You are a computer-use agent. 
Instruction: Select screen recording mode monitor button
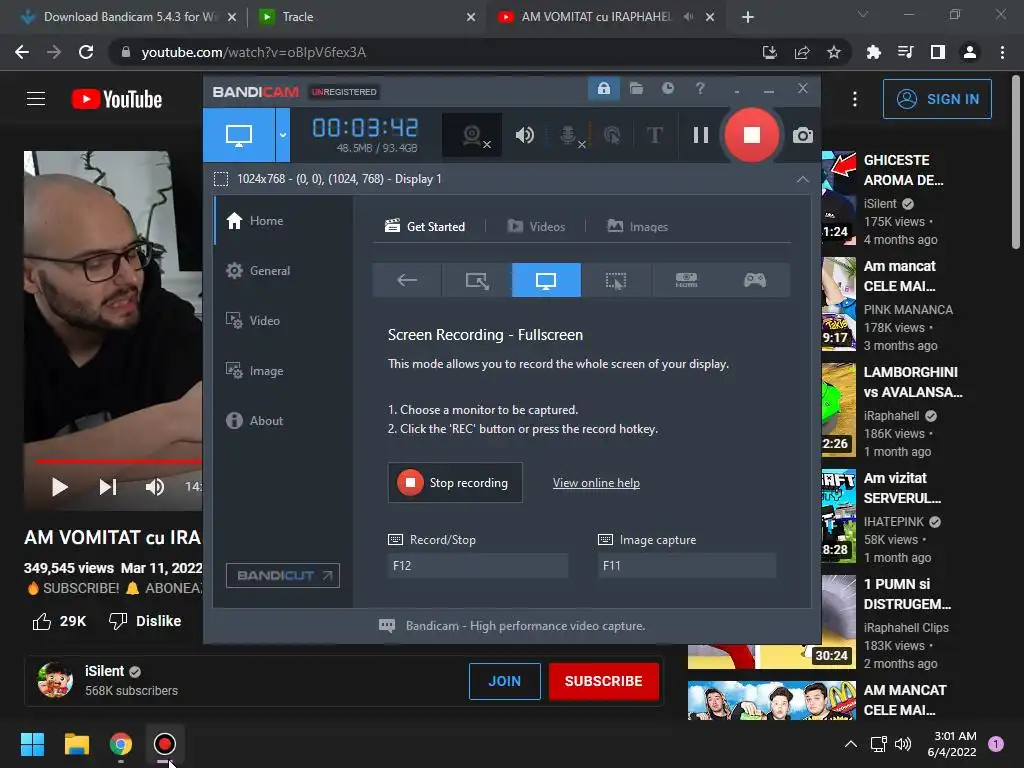pyautogui.click(x=239, y=135)
